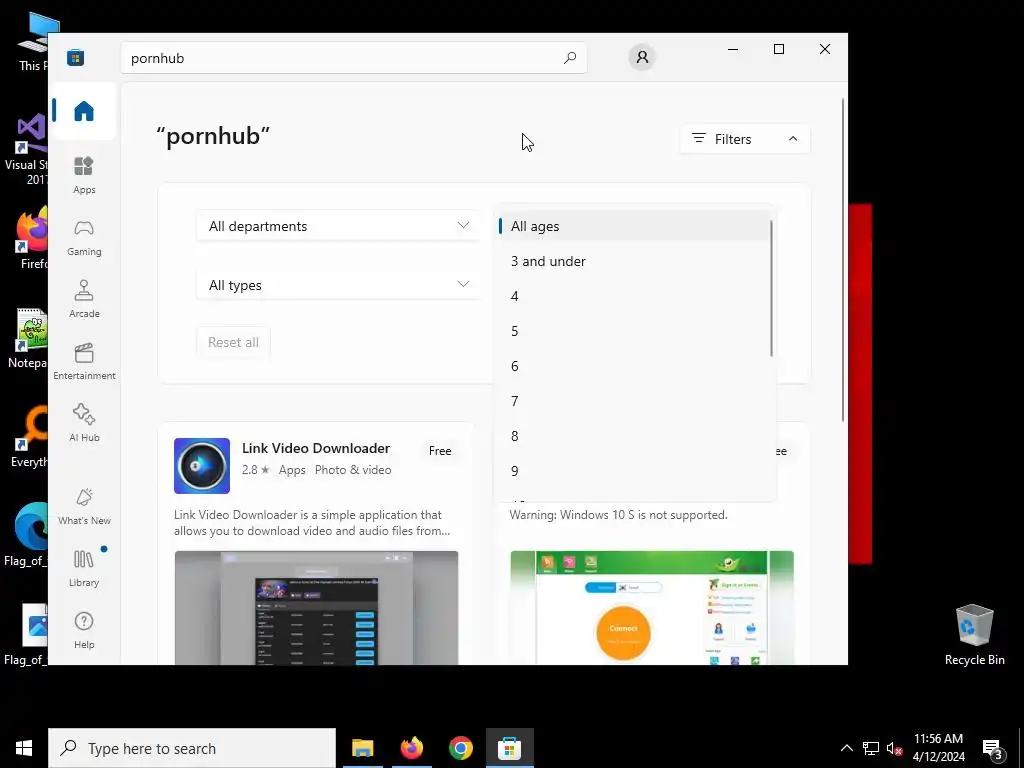Click the store search input field
The image size is (1024, 768).
tap(353, 58)
